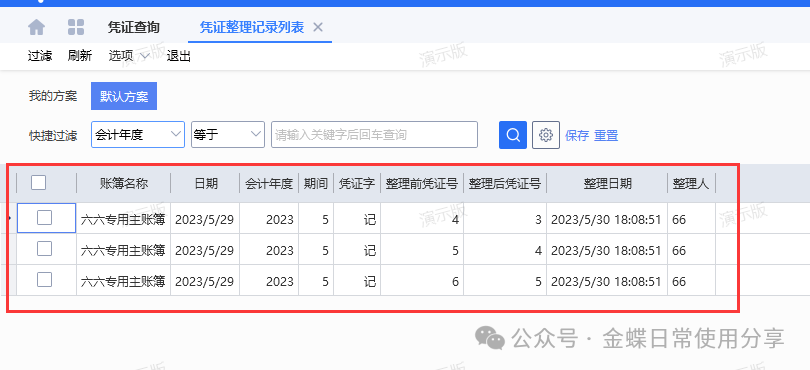The width and height of the screenshot is (810, 370).
Task: Expand the 选项 menu
Action: [x=129, y=56]
